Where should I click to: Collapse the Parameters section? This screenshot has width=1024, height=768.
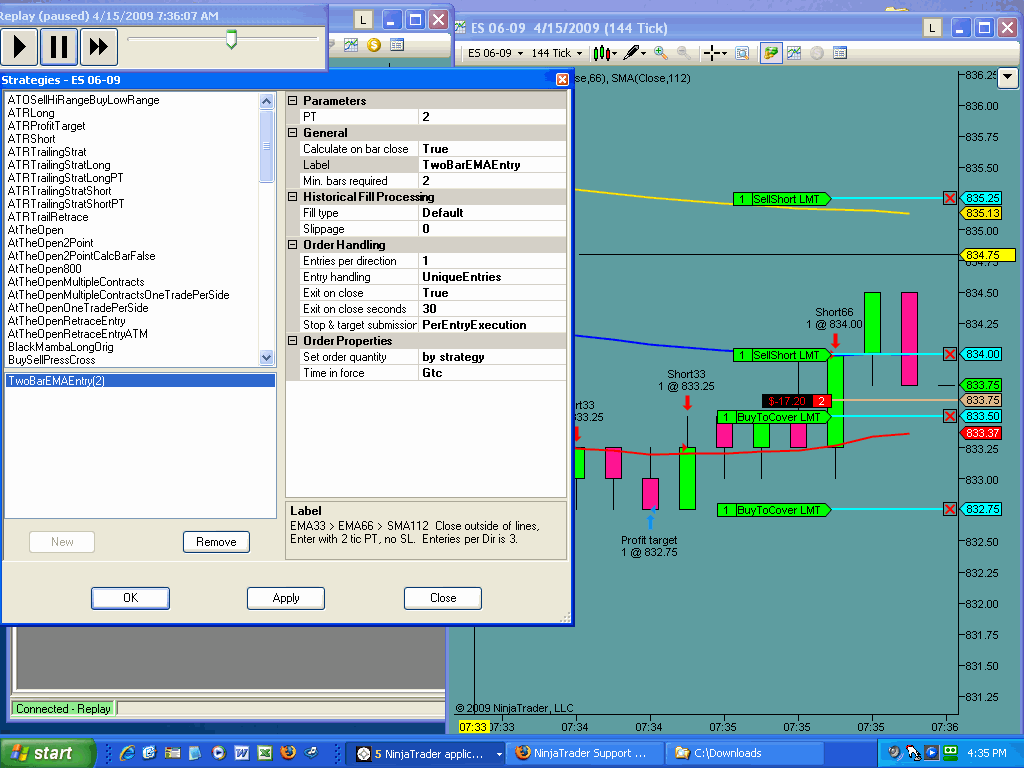click(293, 101)
